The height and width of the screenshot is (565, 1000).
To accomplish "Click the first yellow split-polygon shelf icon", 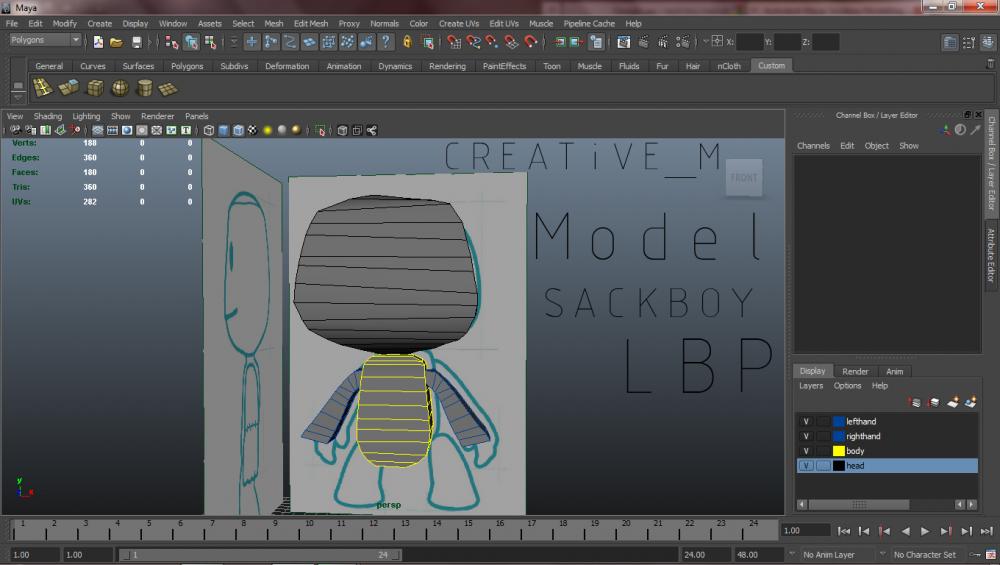I will click(x=43, y=88).
